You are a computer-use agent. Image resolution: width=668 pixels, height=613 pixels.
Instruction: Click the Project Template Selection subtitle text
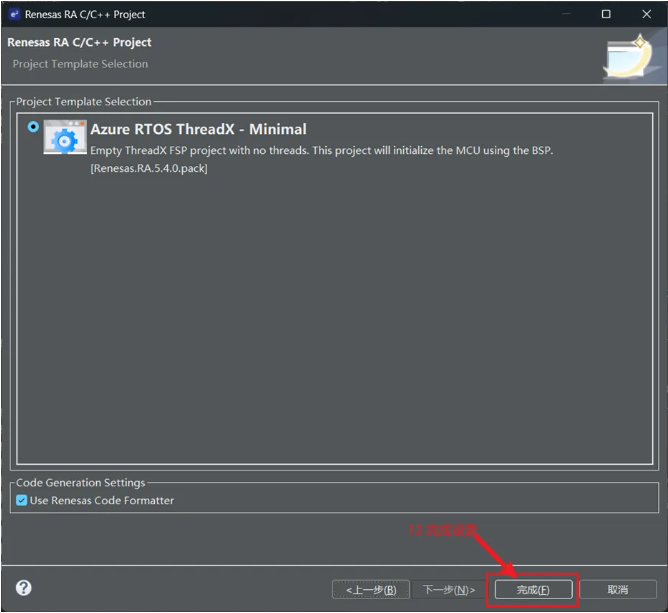click(x=81, y=64)
